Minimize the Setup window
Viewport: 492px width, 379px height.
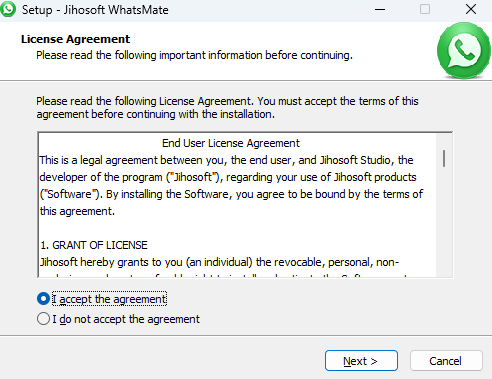(x=380, y=9)
